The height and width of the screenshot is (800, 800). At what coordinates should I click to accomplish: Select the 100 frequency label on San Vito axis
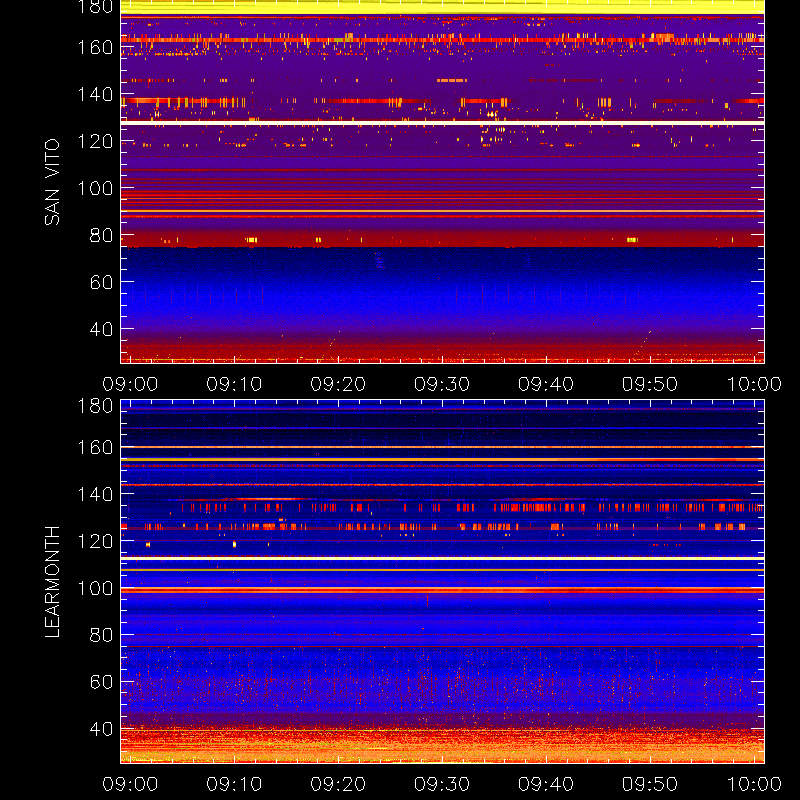tap(95, 188)
